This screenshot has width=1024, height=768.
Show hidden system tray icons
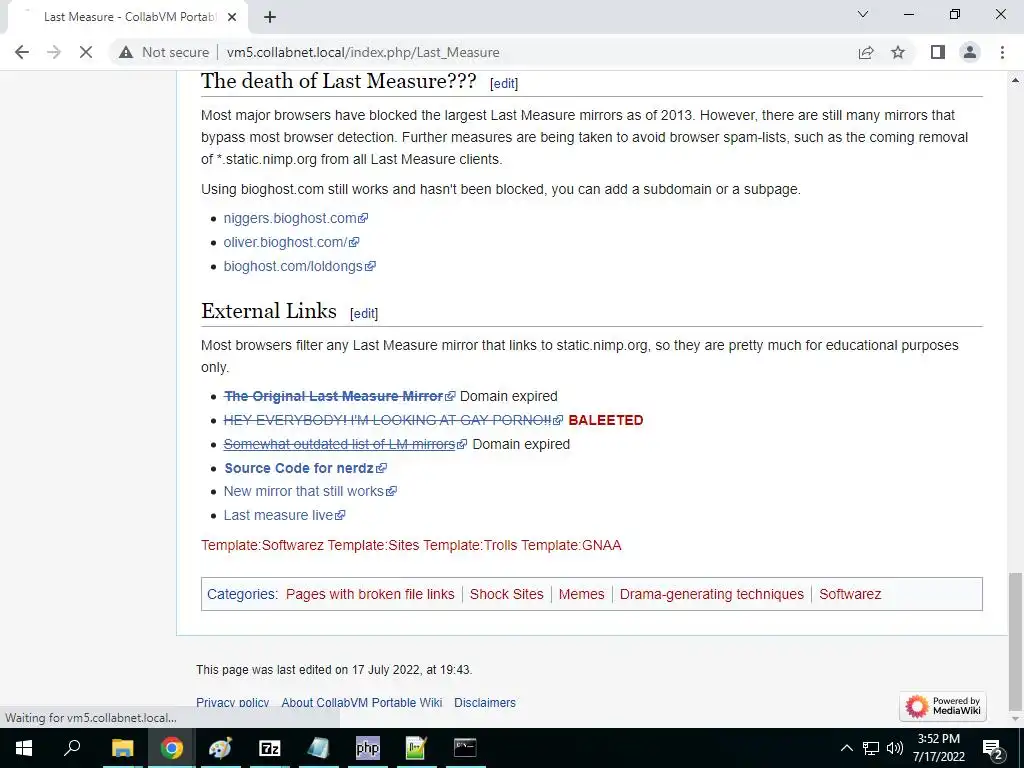tap(846, 748)
